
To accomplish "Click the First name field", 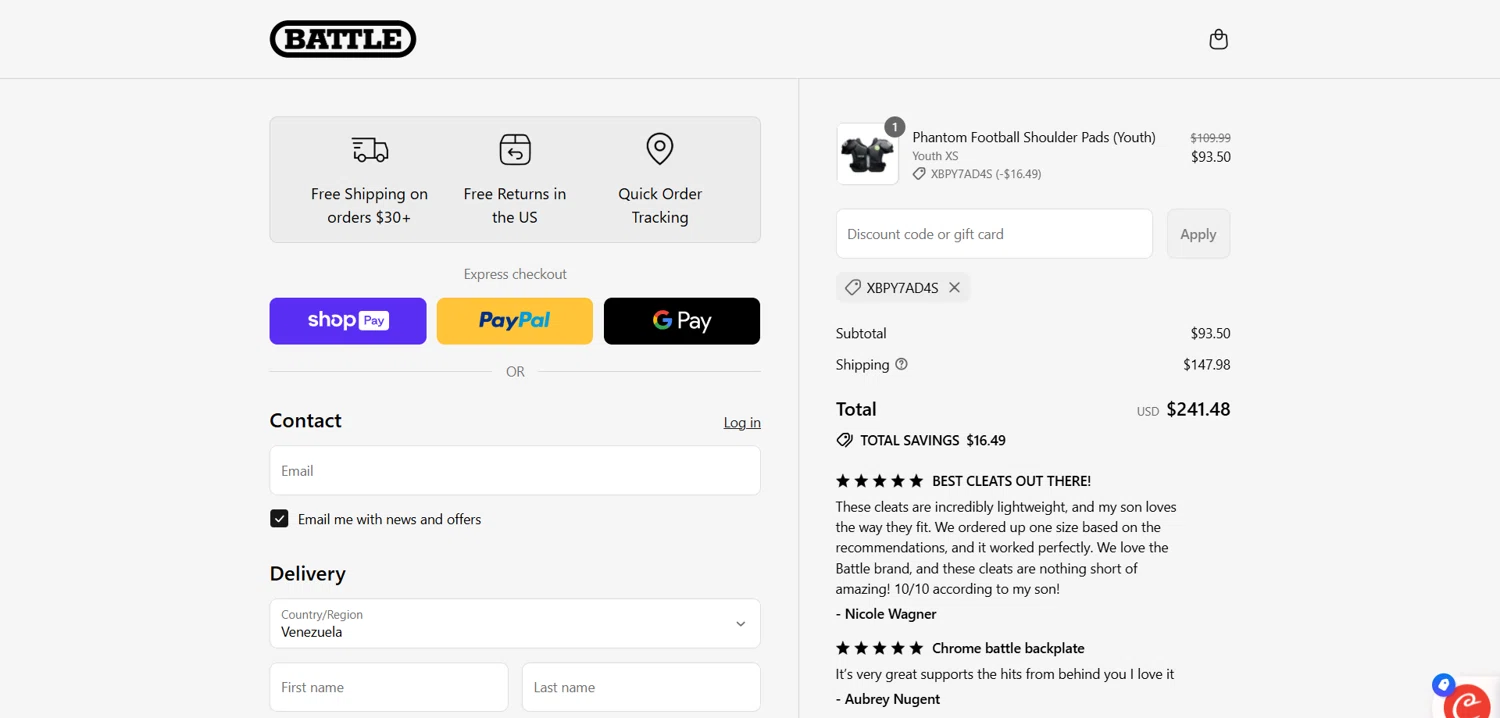I will (389, 687).
